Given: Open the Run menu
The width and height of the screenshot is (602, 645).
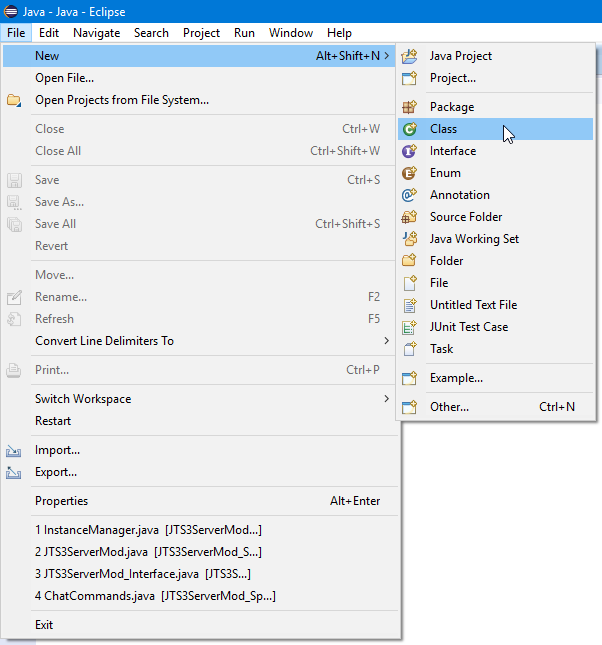Looking at the screenshot, I should point(244,33).
